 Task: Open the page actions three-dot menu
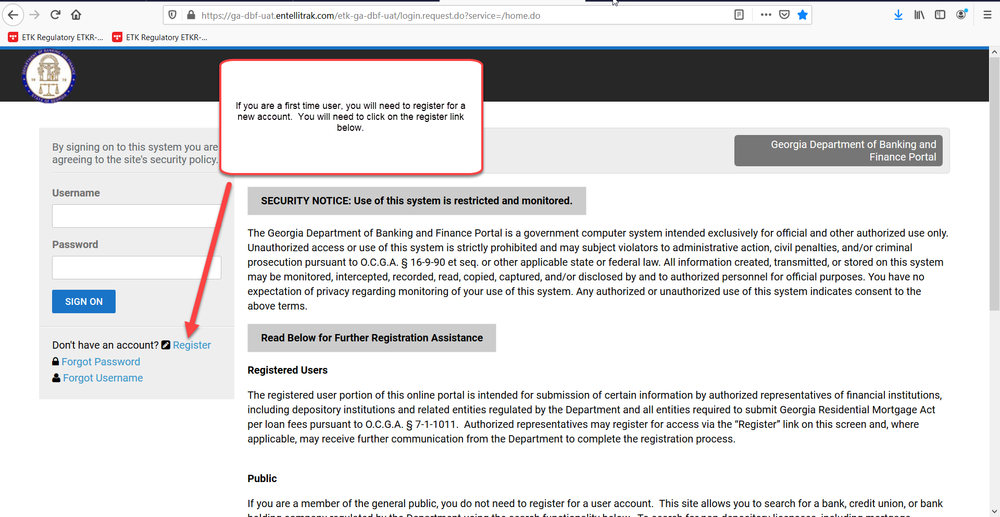coord(766,16)
